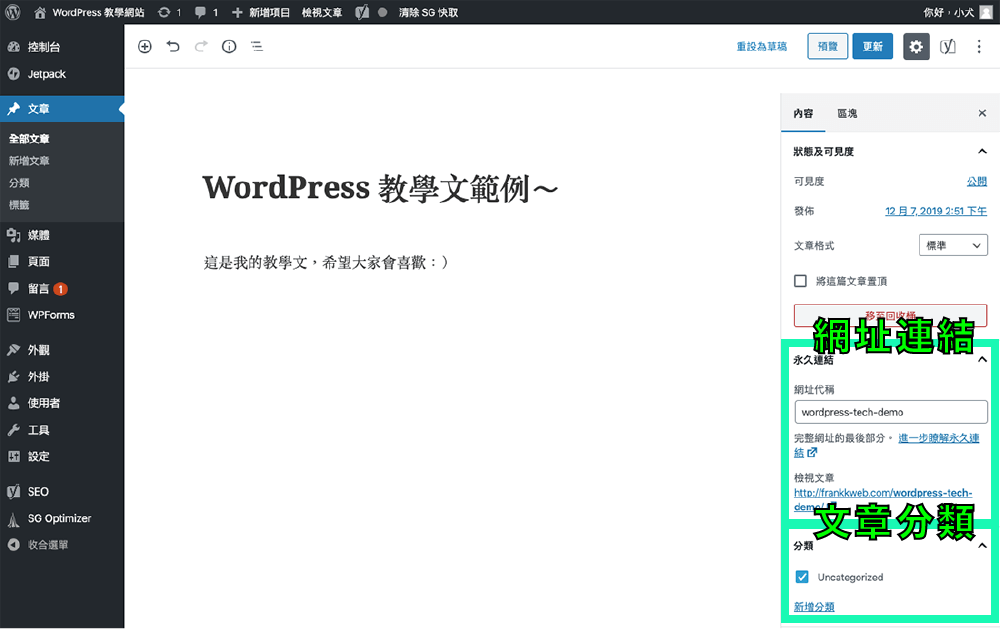Open 媒體 media menu
1000x629 pixels.
click(x=62, y=235)
